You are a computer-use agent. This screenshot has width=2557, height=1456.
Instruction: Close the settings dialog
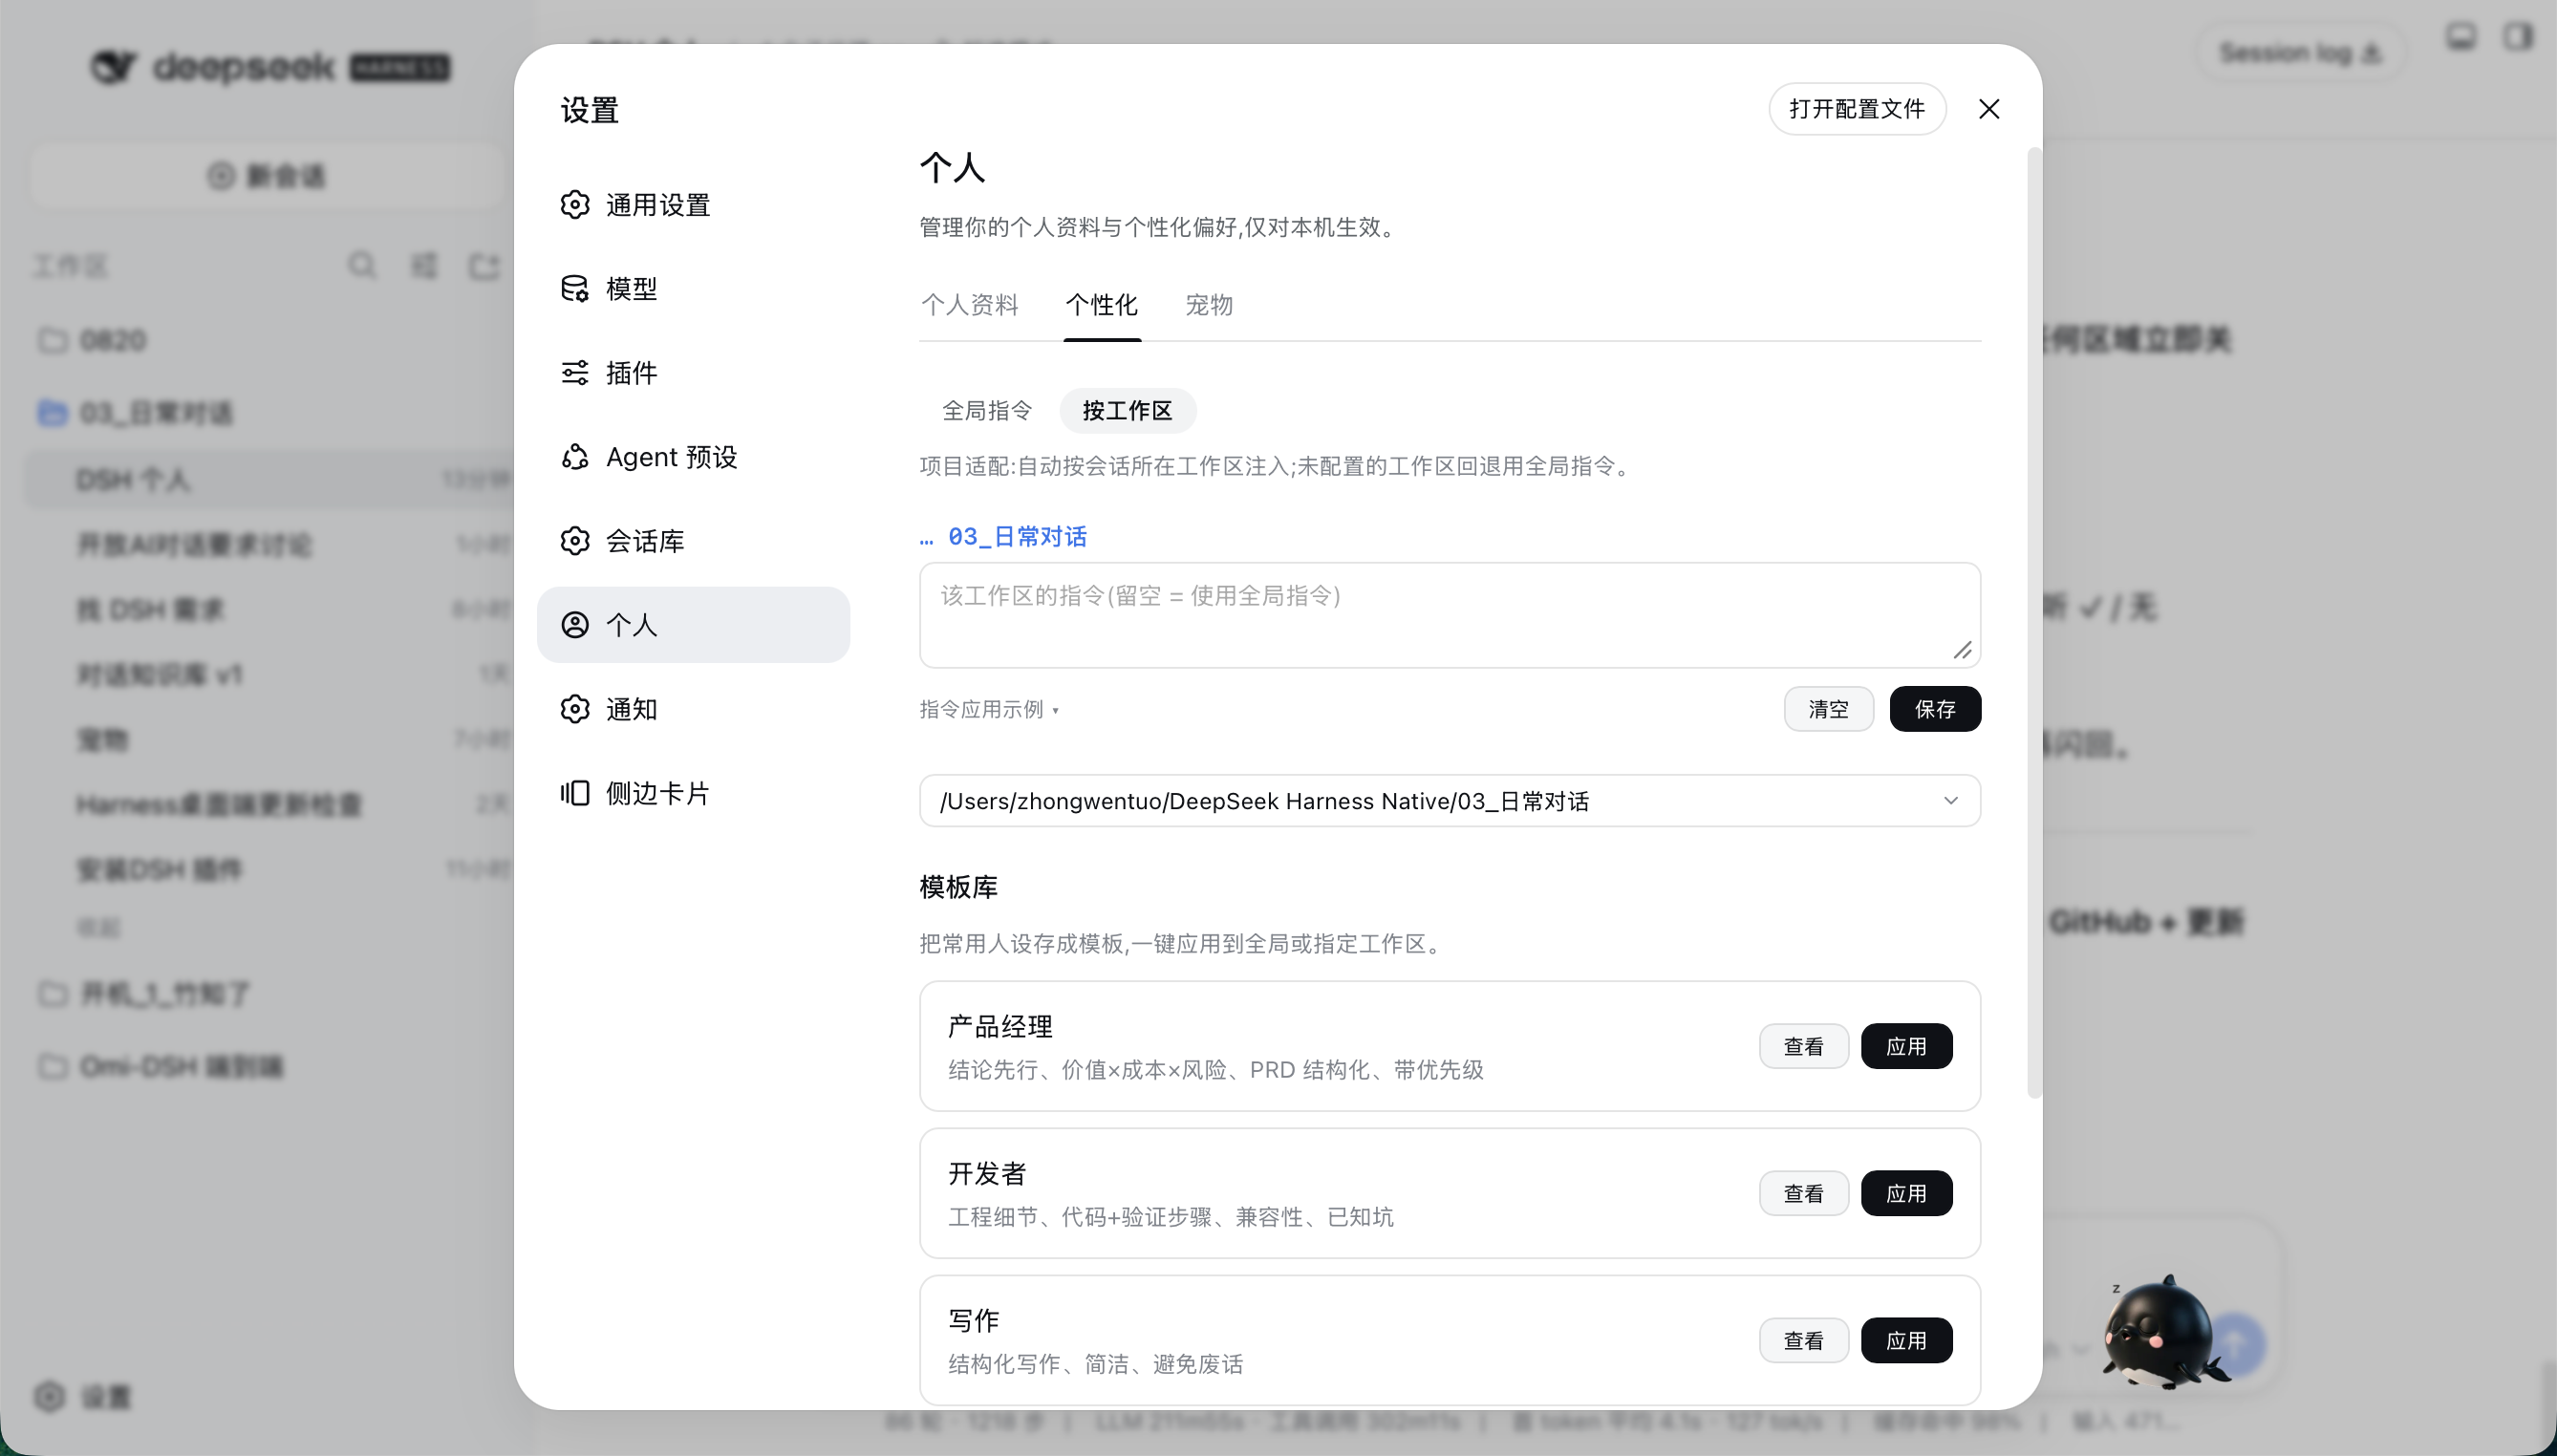tap(1989, 109)
